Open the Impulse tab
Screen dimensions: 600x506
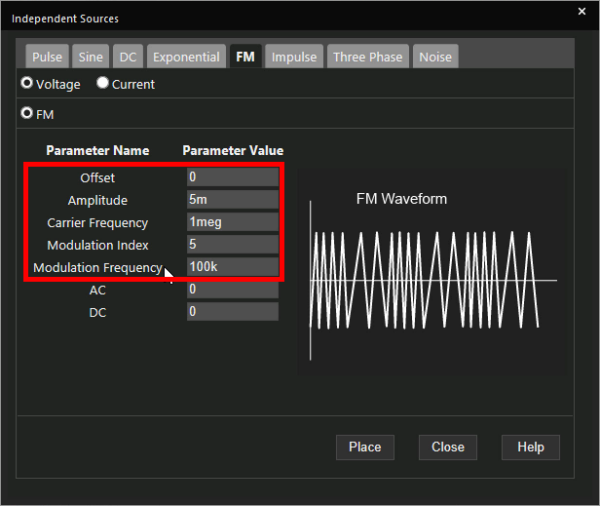294,57
